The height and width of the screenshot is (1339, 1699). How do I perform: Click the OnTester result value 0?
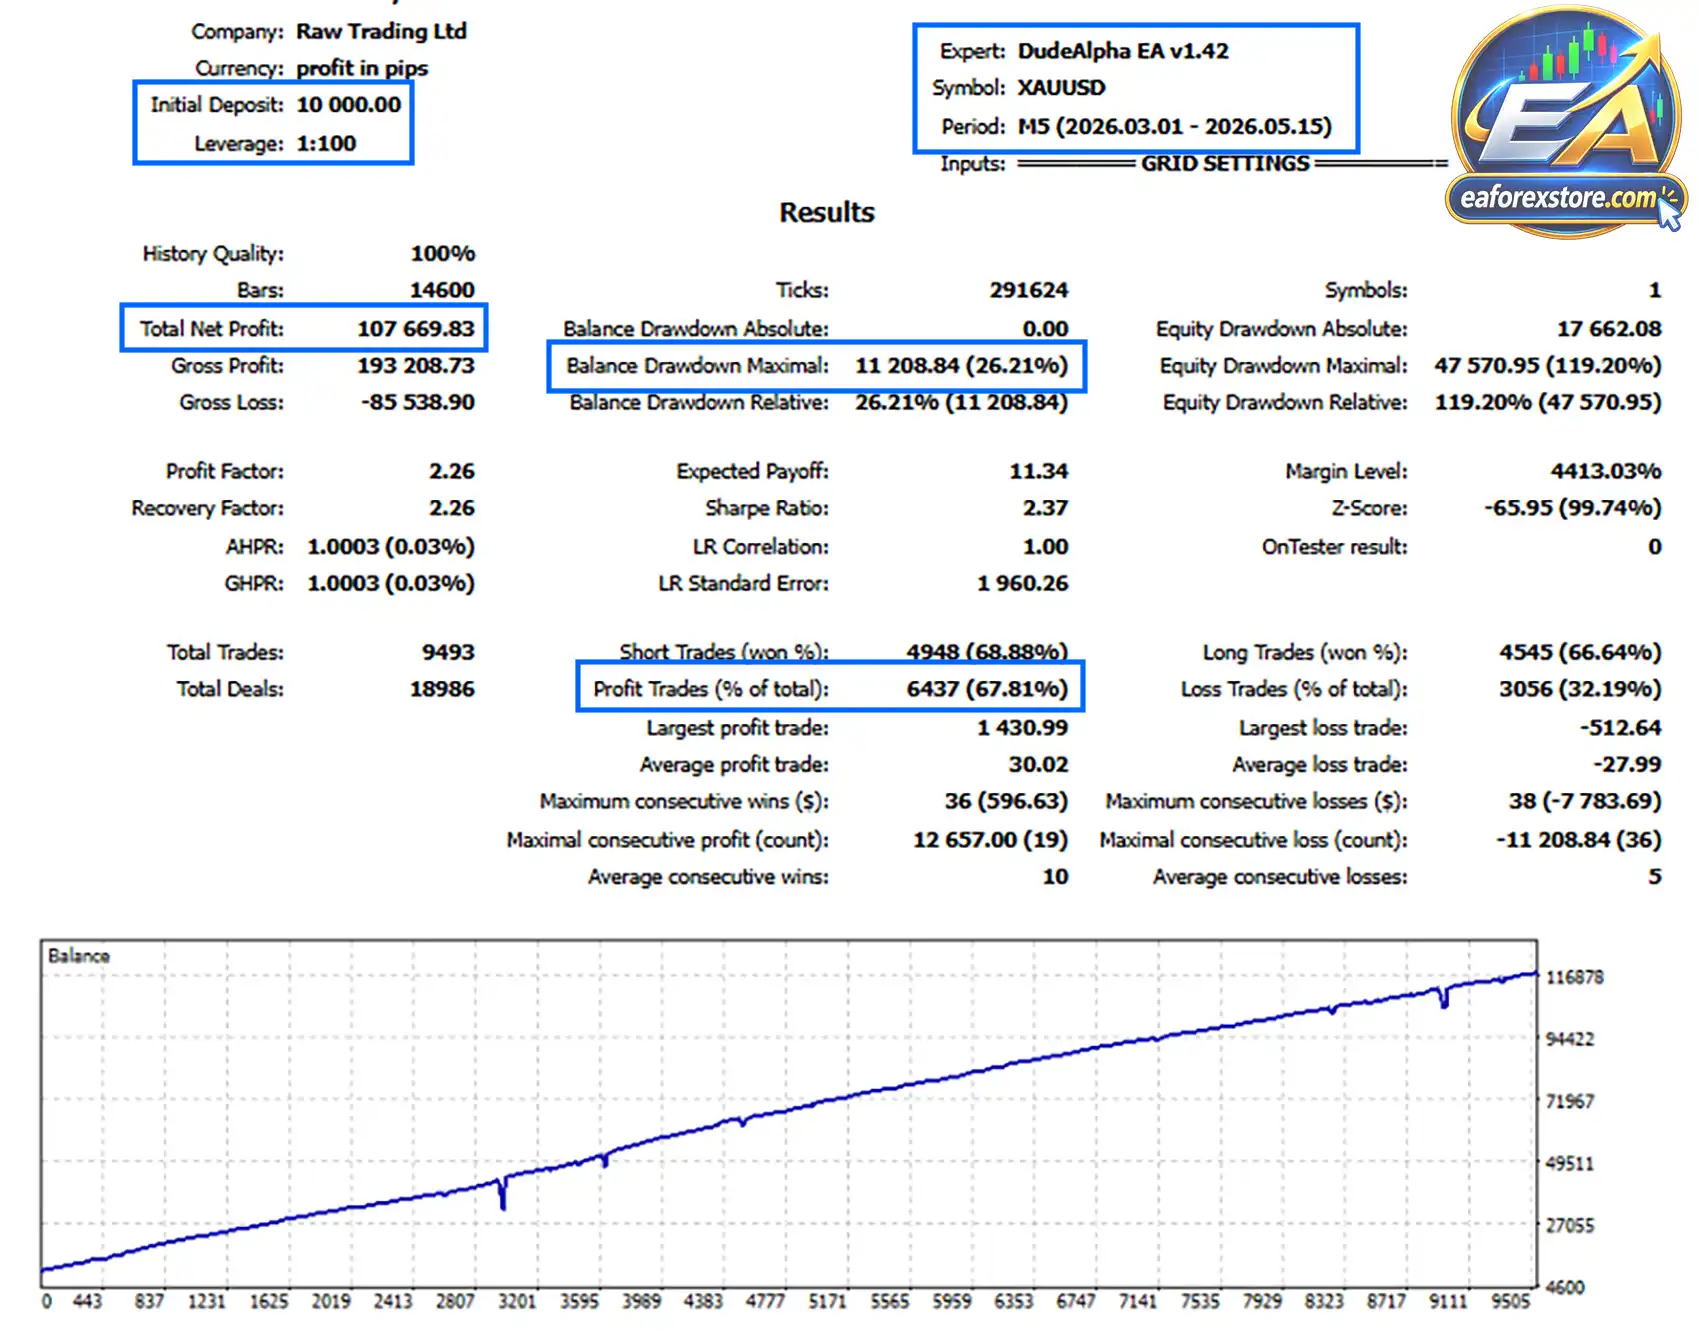coord(1655,546)
